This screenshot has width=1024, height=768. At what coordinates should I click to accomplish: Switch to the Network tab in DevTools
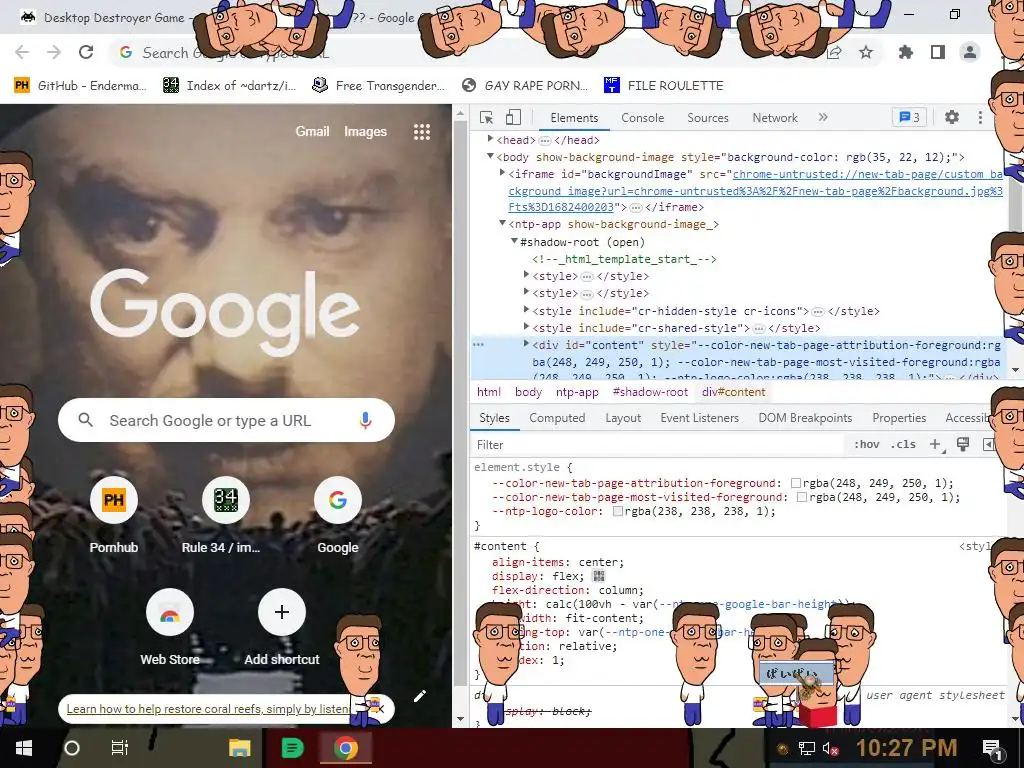775,118
